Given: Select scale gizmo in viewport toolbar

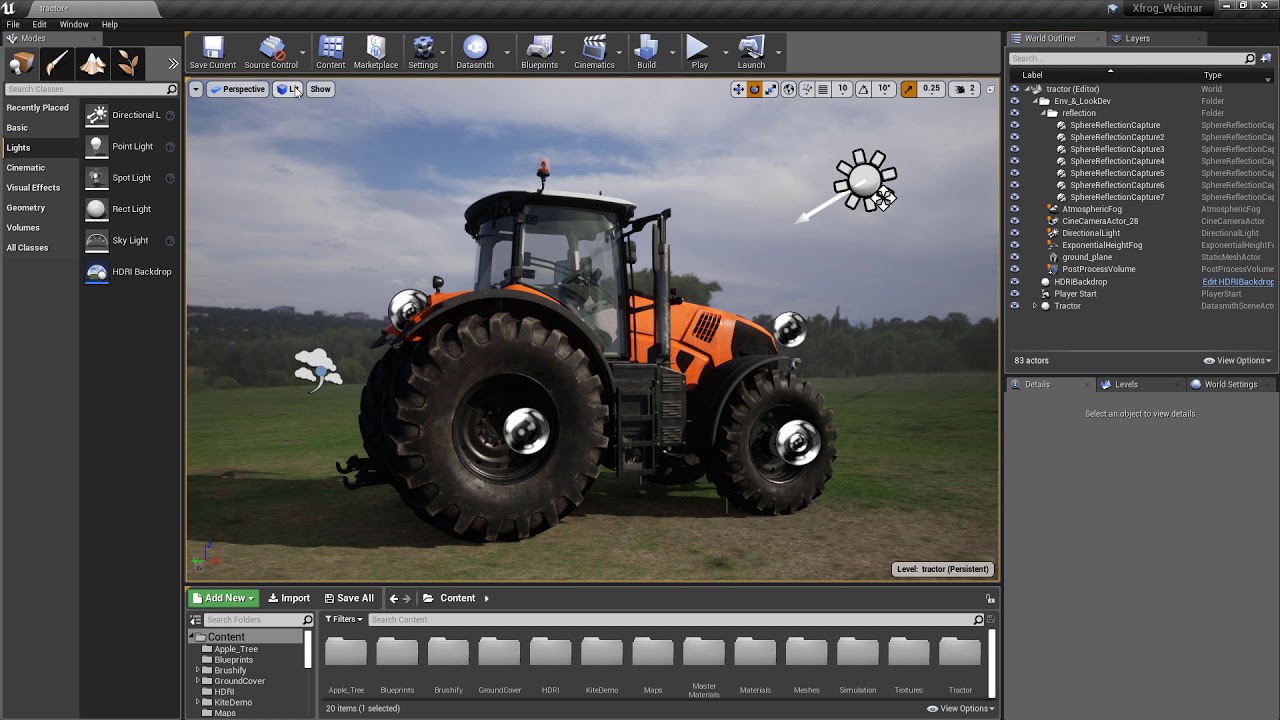Looking at the screenshot, I should [771, 89].
